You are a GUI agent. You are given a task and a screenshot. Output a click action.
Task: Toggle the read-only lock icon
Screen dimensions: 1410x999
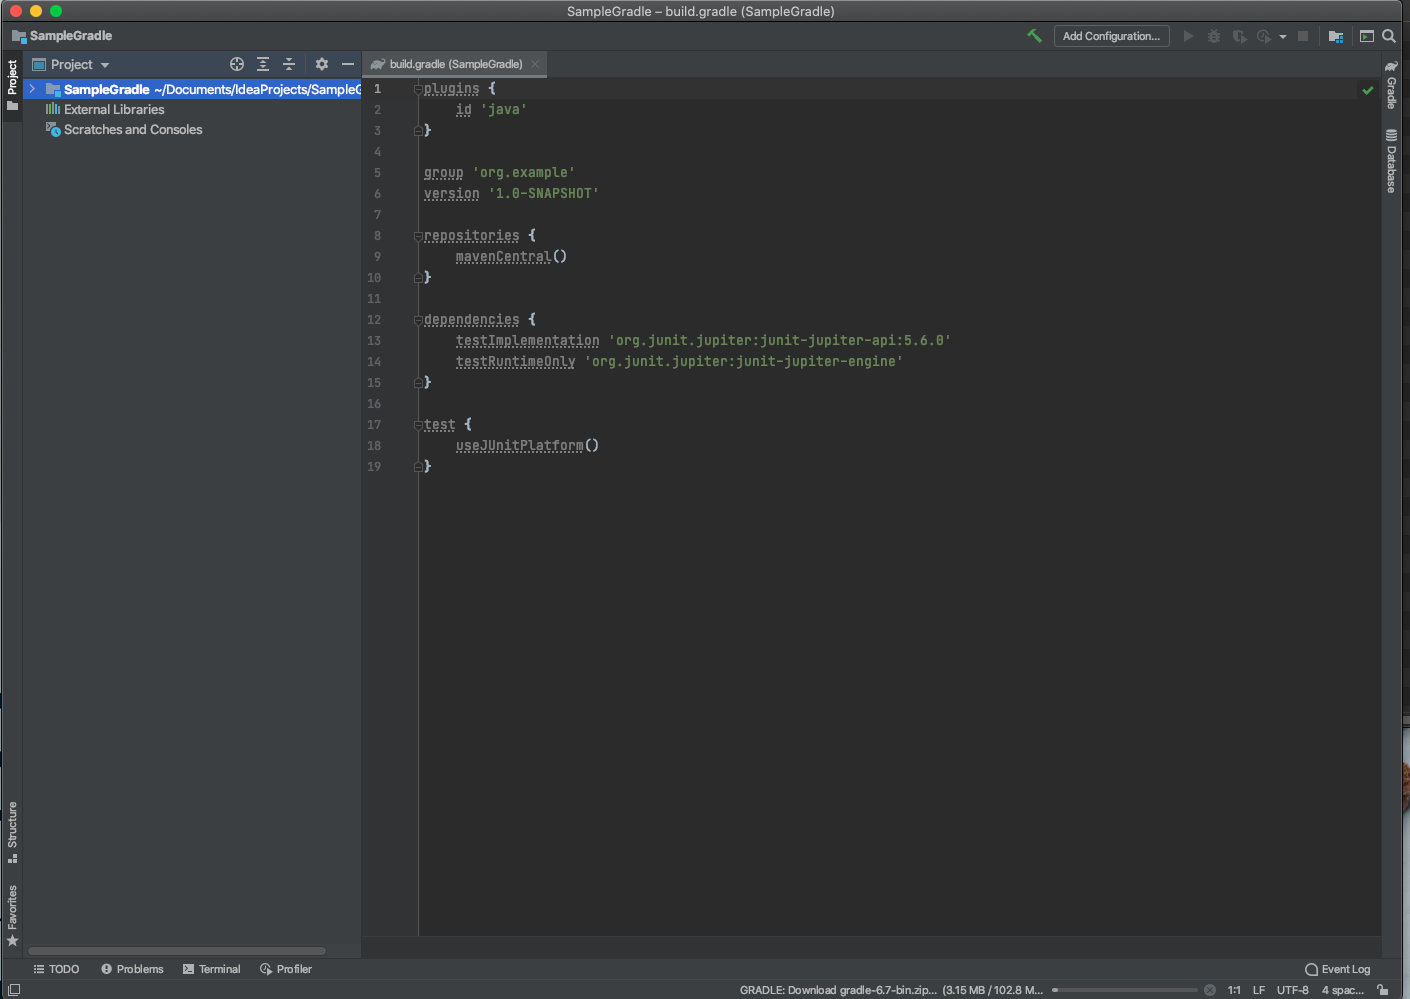(x=1382, y=990)
